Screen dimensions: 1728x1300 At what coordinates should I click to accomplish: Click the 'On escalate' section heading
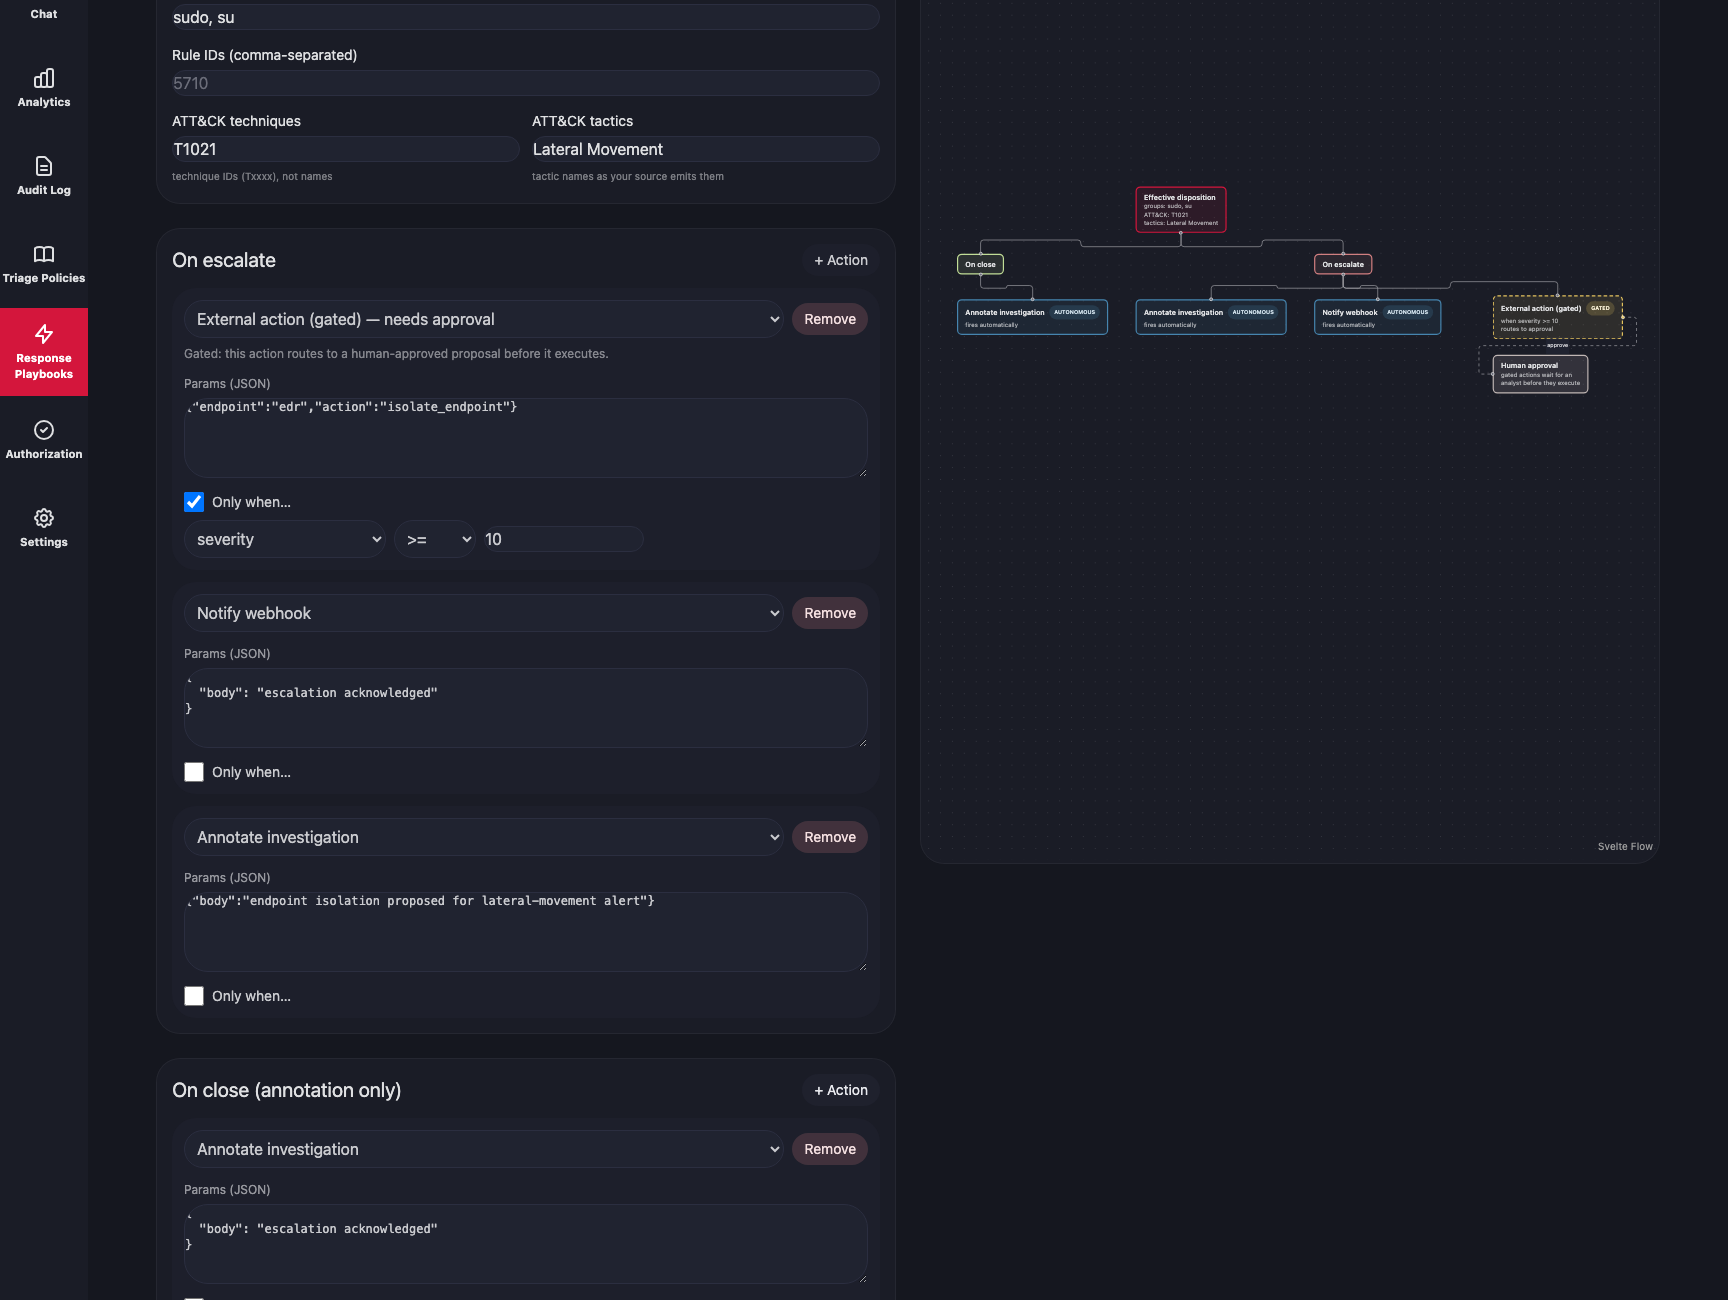coord(224,260)
